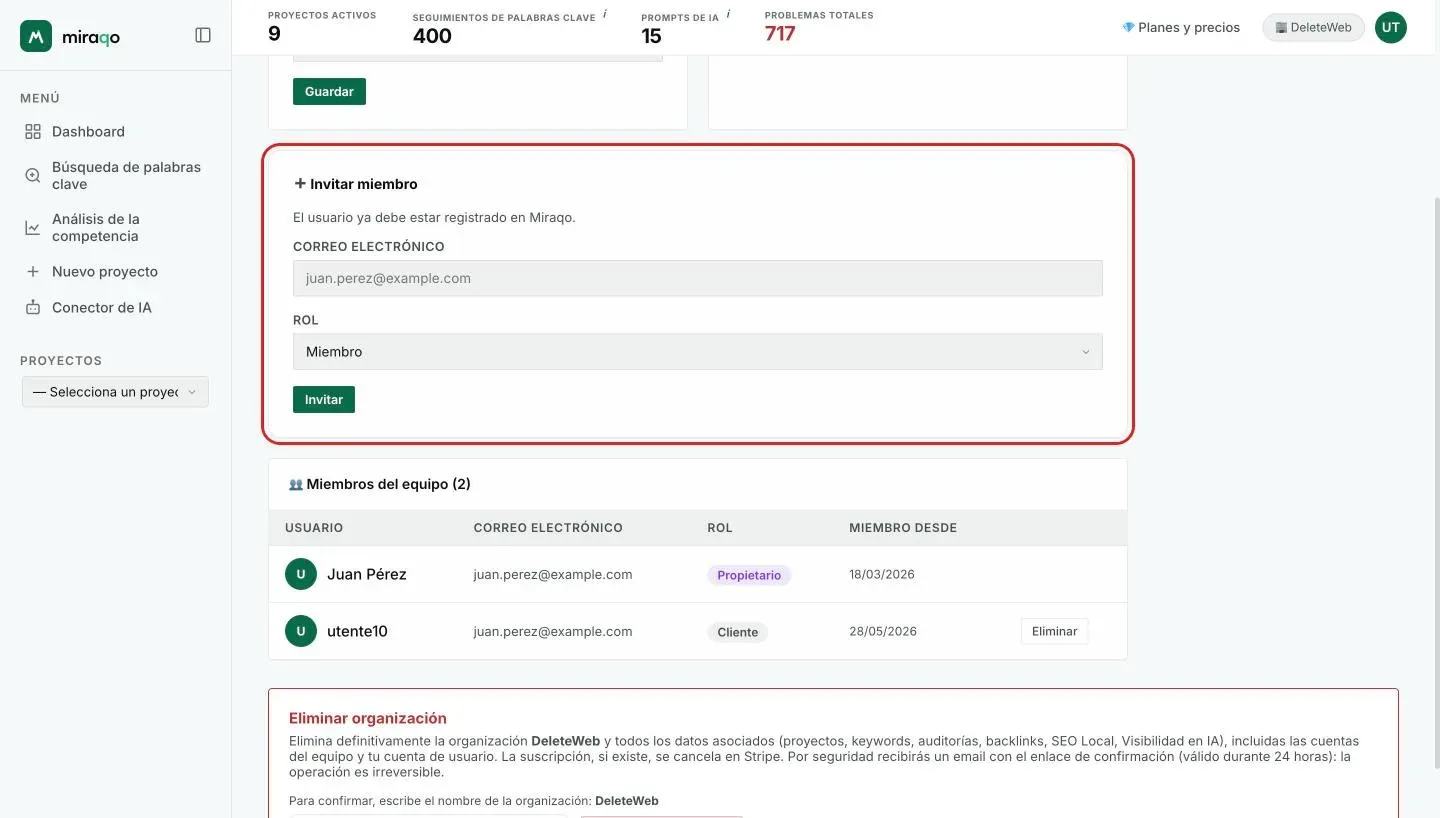Viewport: 1440px width, 818px height.
Task: Click the competitor analysis chart icon
Action: (33, 228)
